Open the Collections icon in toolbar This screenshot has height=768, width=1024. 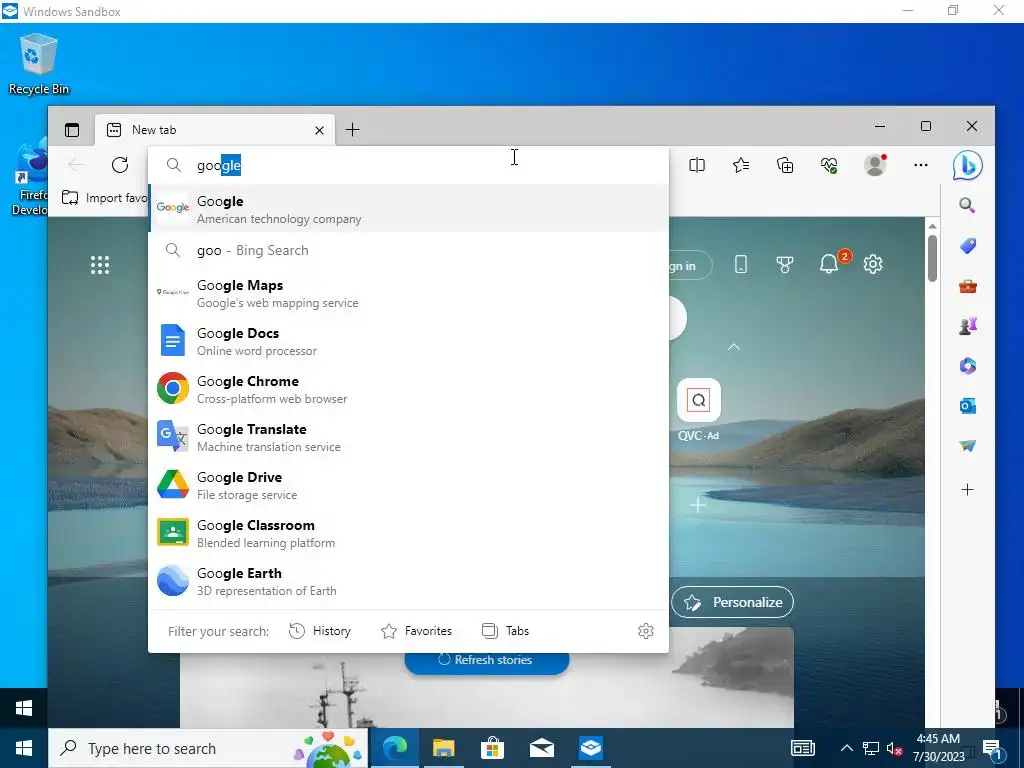pos(785,165)
